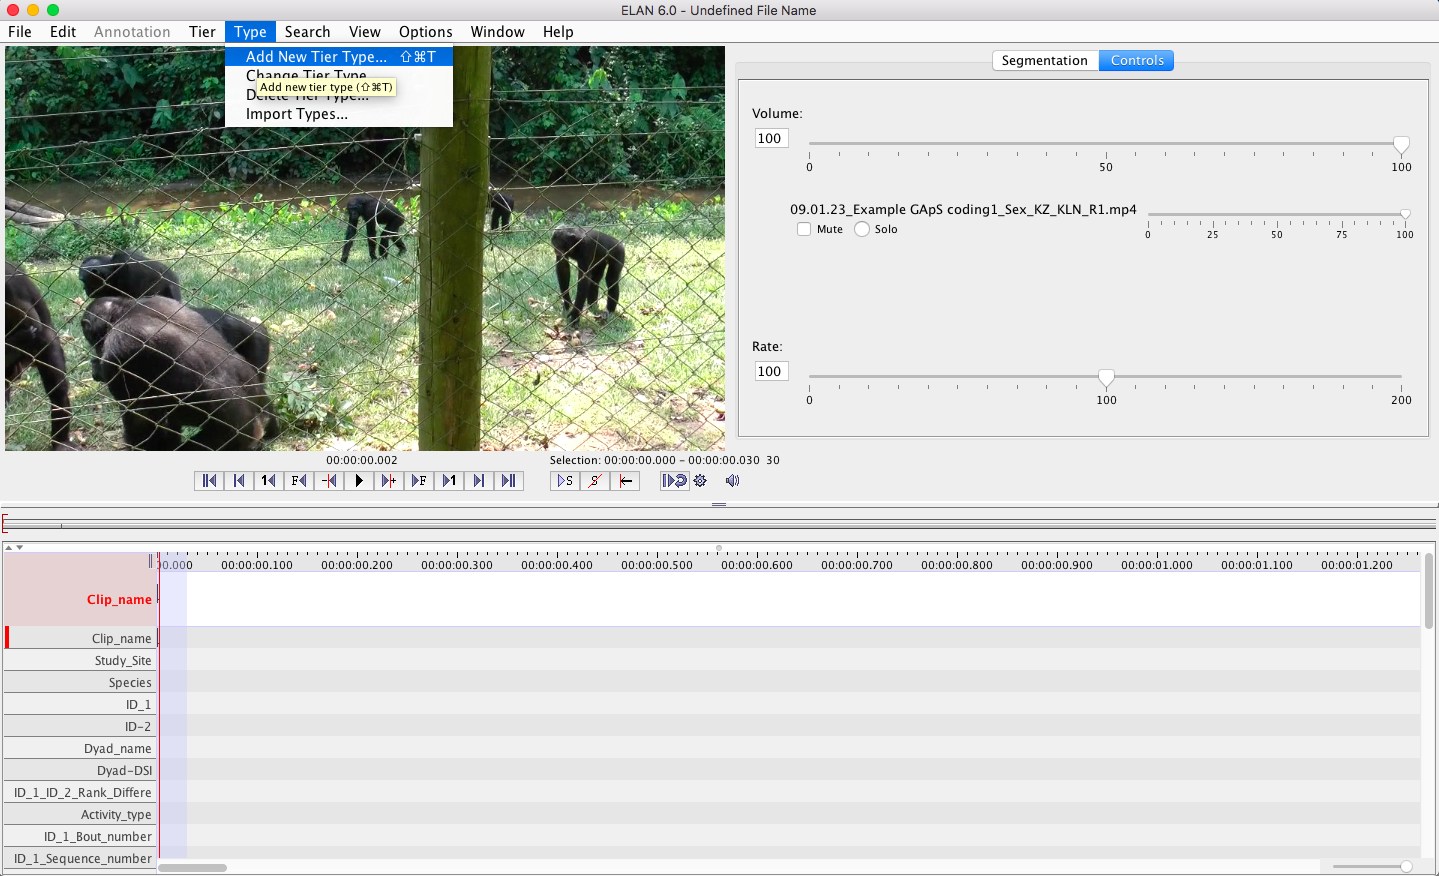This screenshot has width=1439, height=876.
Task: Jump to previous scroll view button
Action: pos(239,481)
